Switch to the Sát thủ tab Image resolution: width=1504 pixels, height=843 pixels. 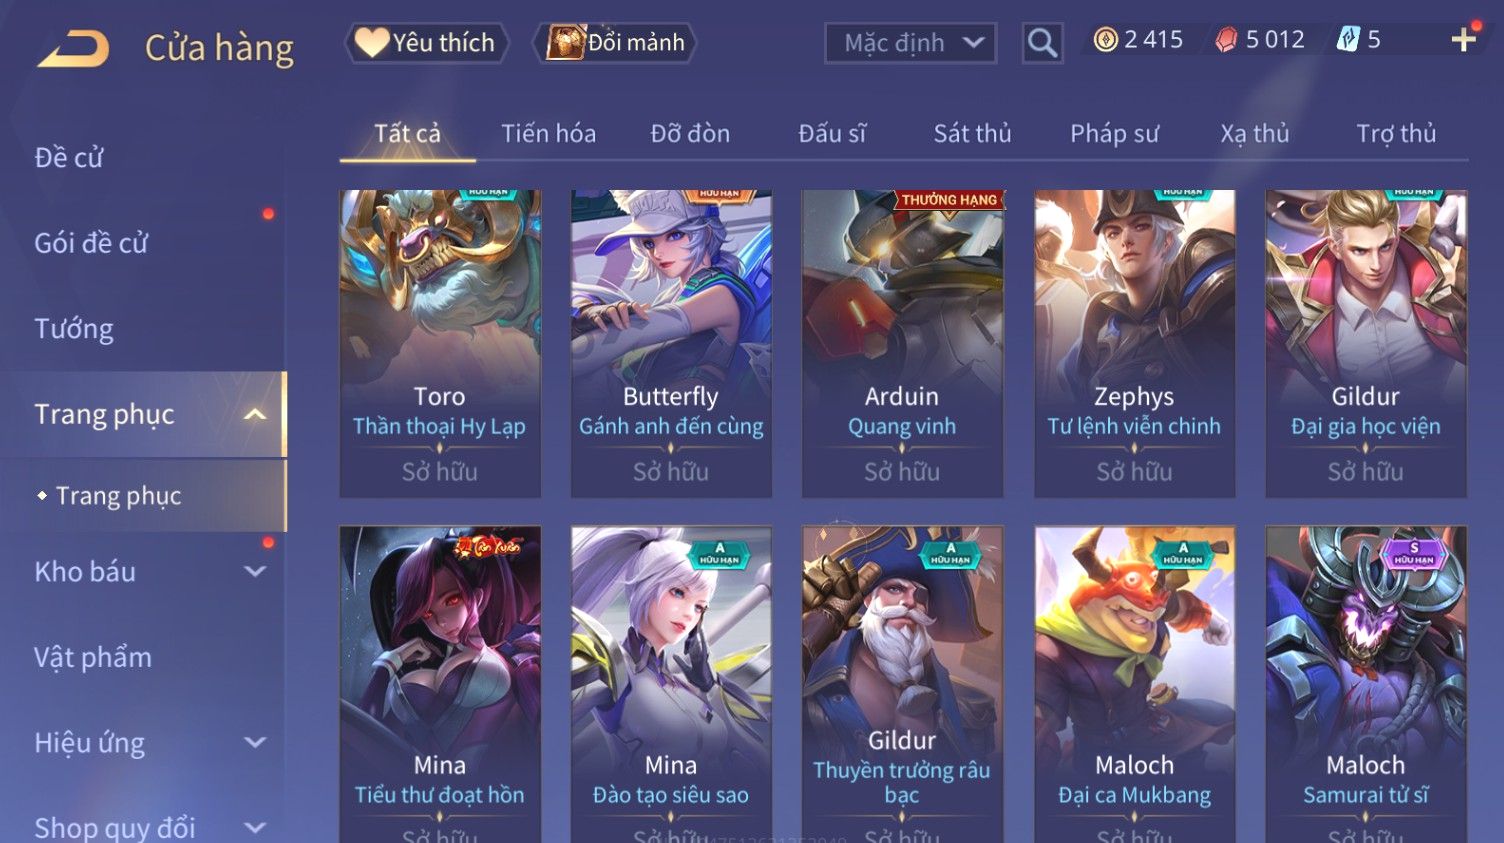tap(972, 134)
